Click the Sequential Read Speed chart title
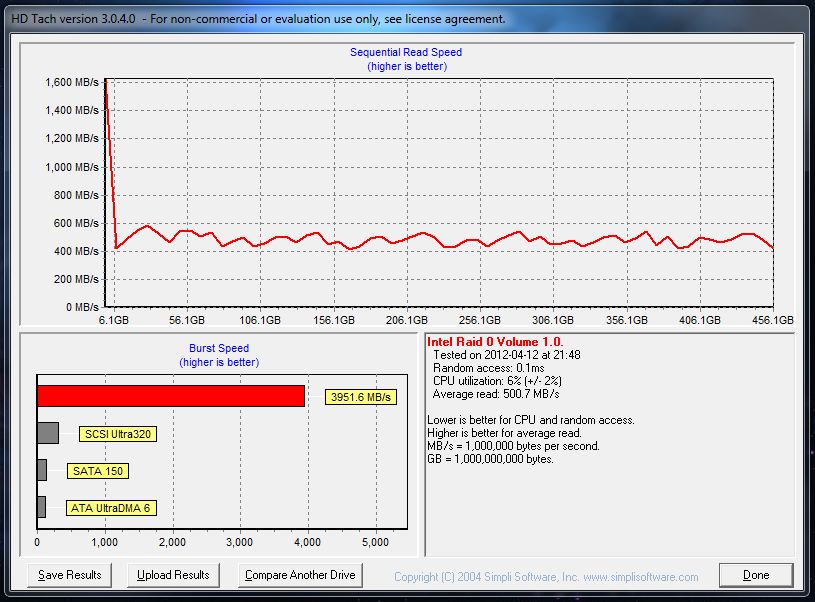This screenshot has height=602, width=815. click(x=406, y=52)
